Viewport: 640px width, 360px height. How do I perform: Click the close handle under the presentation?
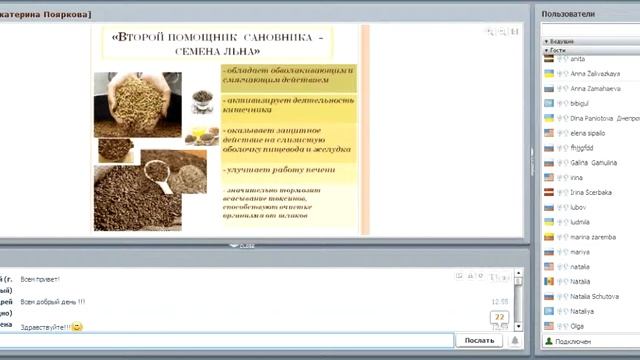pyautogui.click(x=242, y=246)
